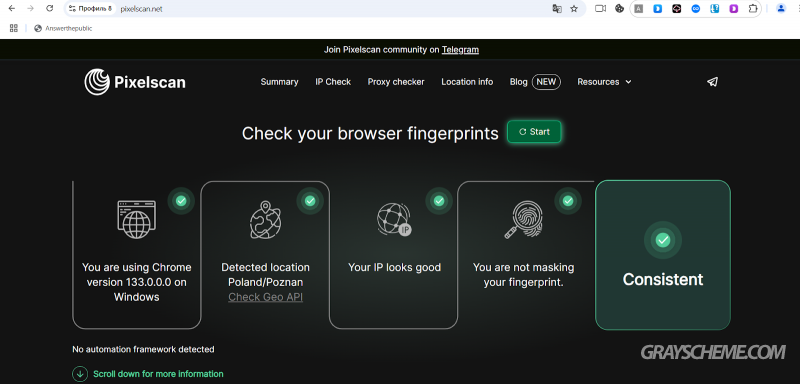Open the Check Geo API link

(x=265, y=297)
